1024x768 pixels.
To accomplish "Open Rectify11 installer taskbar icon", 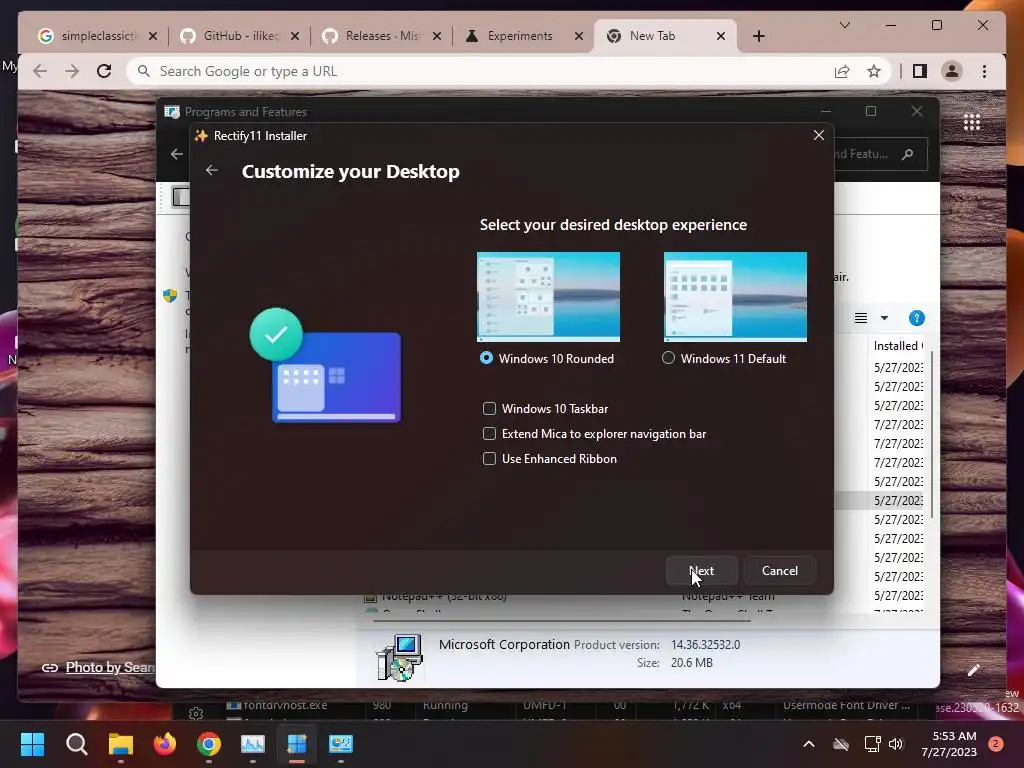I will 296,744.
